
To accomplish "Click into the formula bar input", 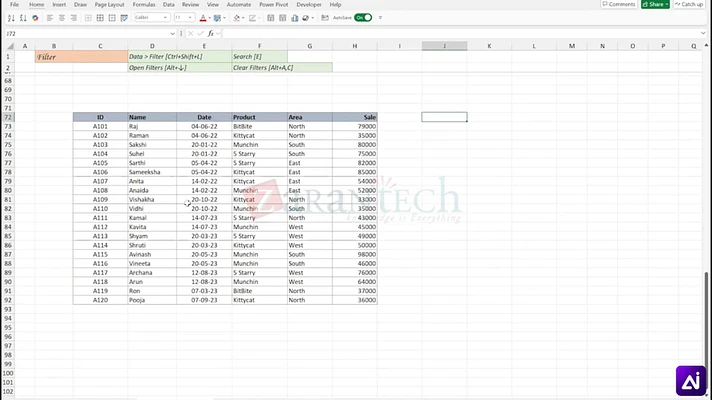I will coord(460,34).
